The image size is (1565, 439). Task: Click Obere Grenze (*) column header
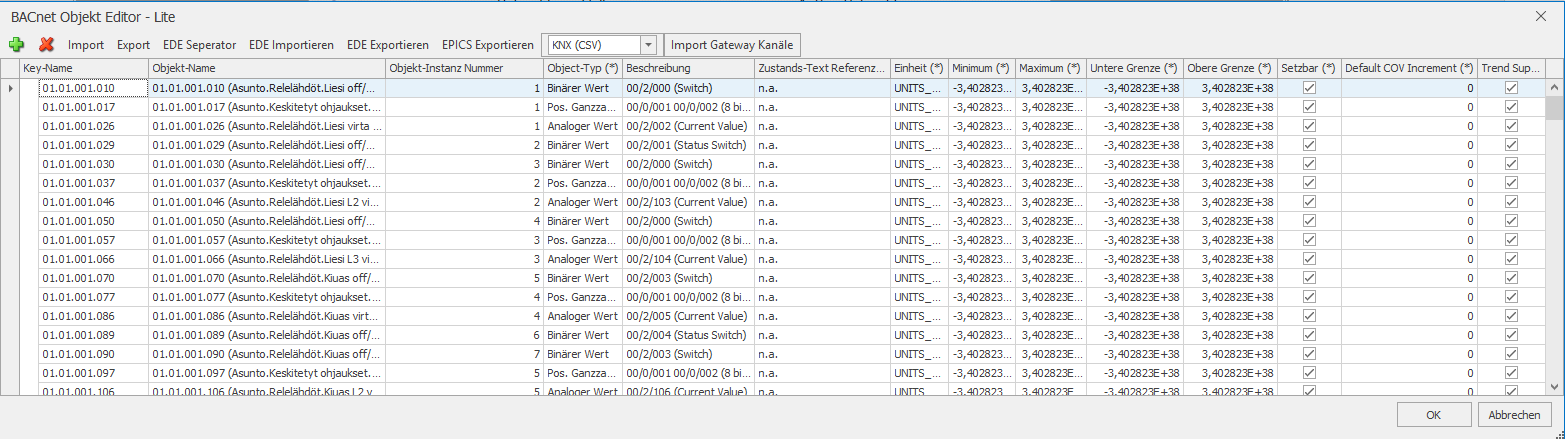point(1230,68)
